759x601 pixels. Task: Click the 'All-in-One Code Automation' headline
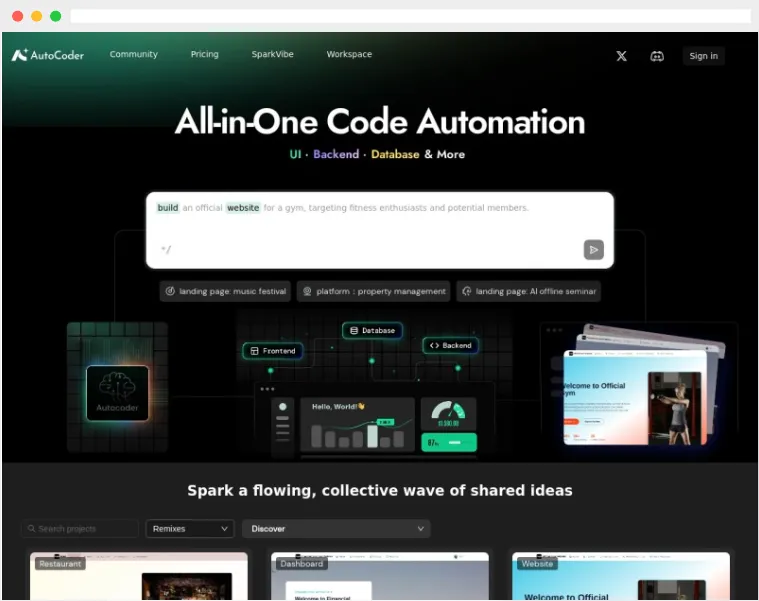[380, 121]
